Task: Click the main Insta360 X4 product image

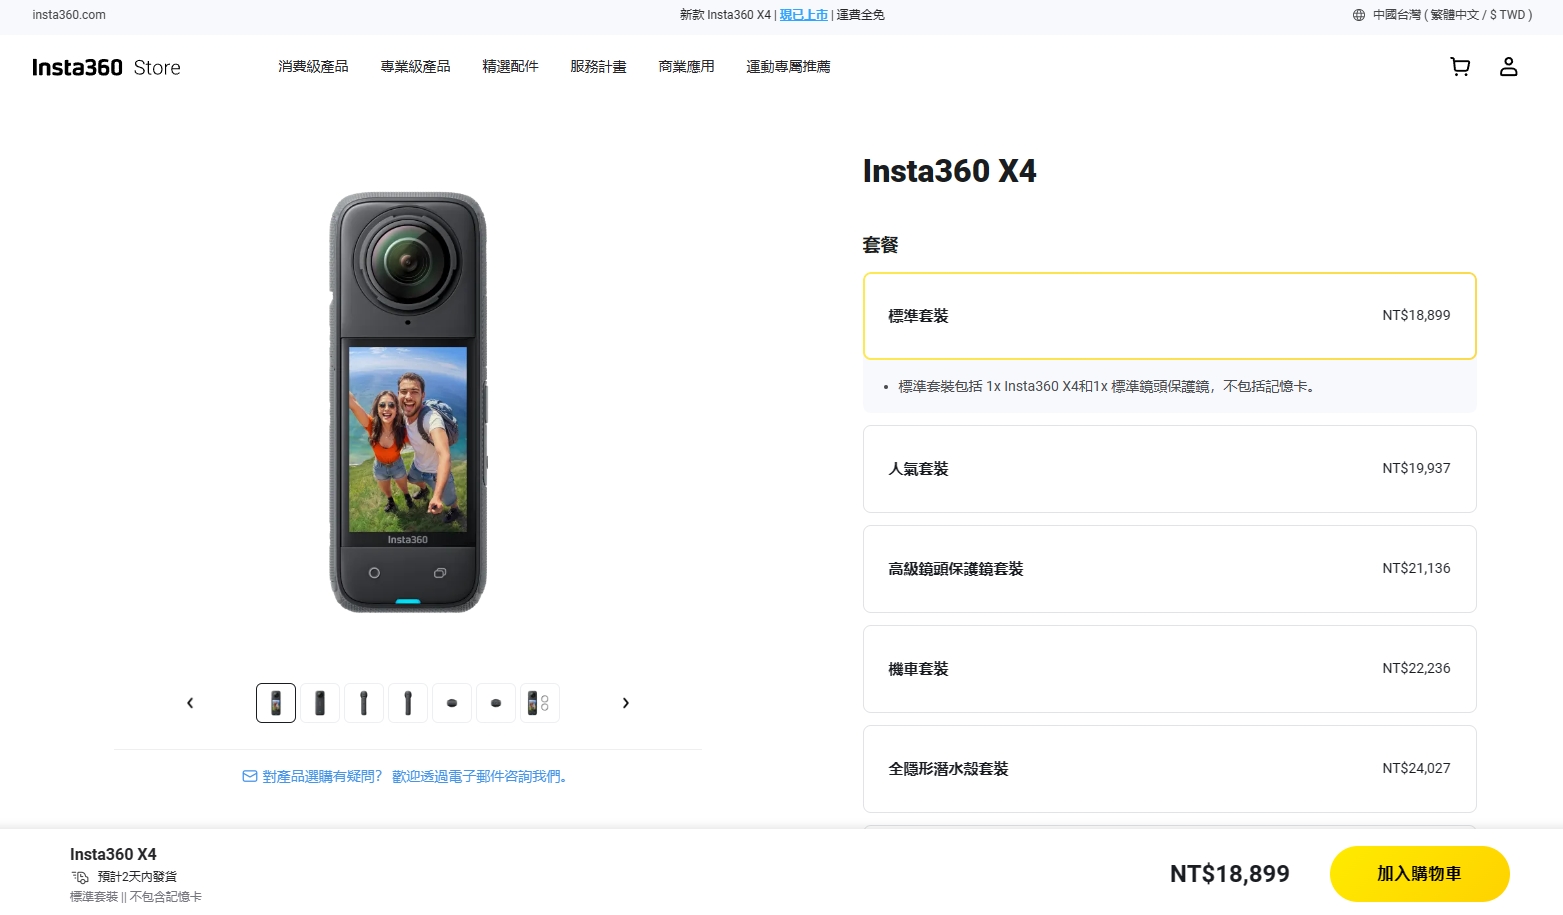Action: [408, 402]
